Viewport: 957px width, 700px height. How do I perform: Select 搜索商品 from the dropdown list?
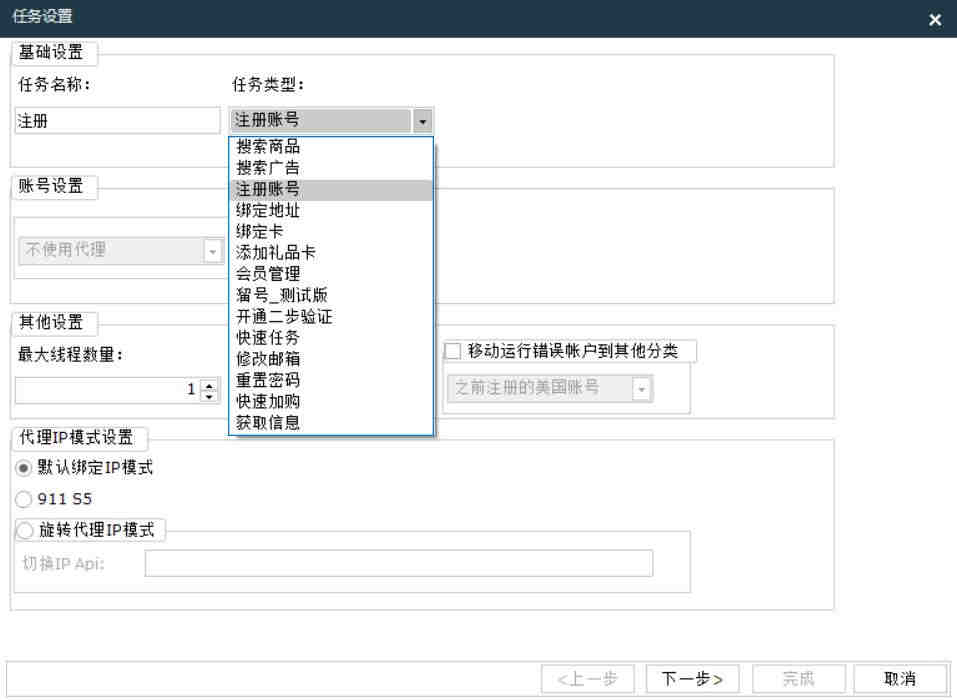point(330,147)
